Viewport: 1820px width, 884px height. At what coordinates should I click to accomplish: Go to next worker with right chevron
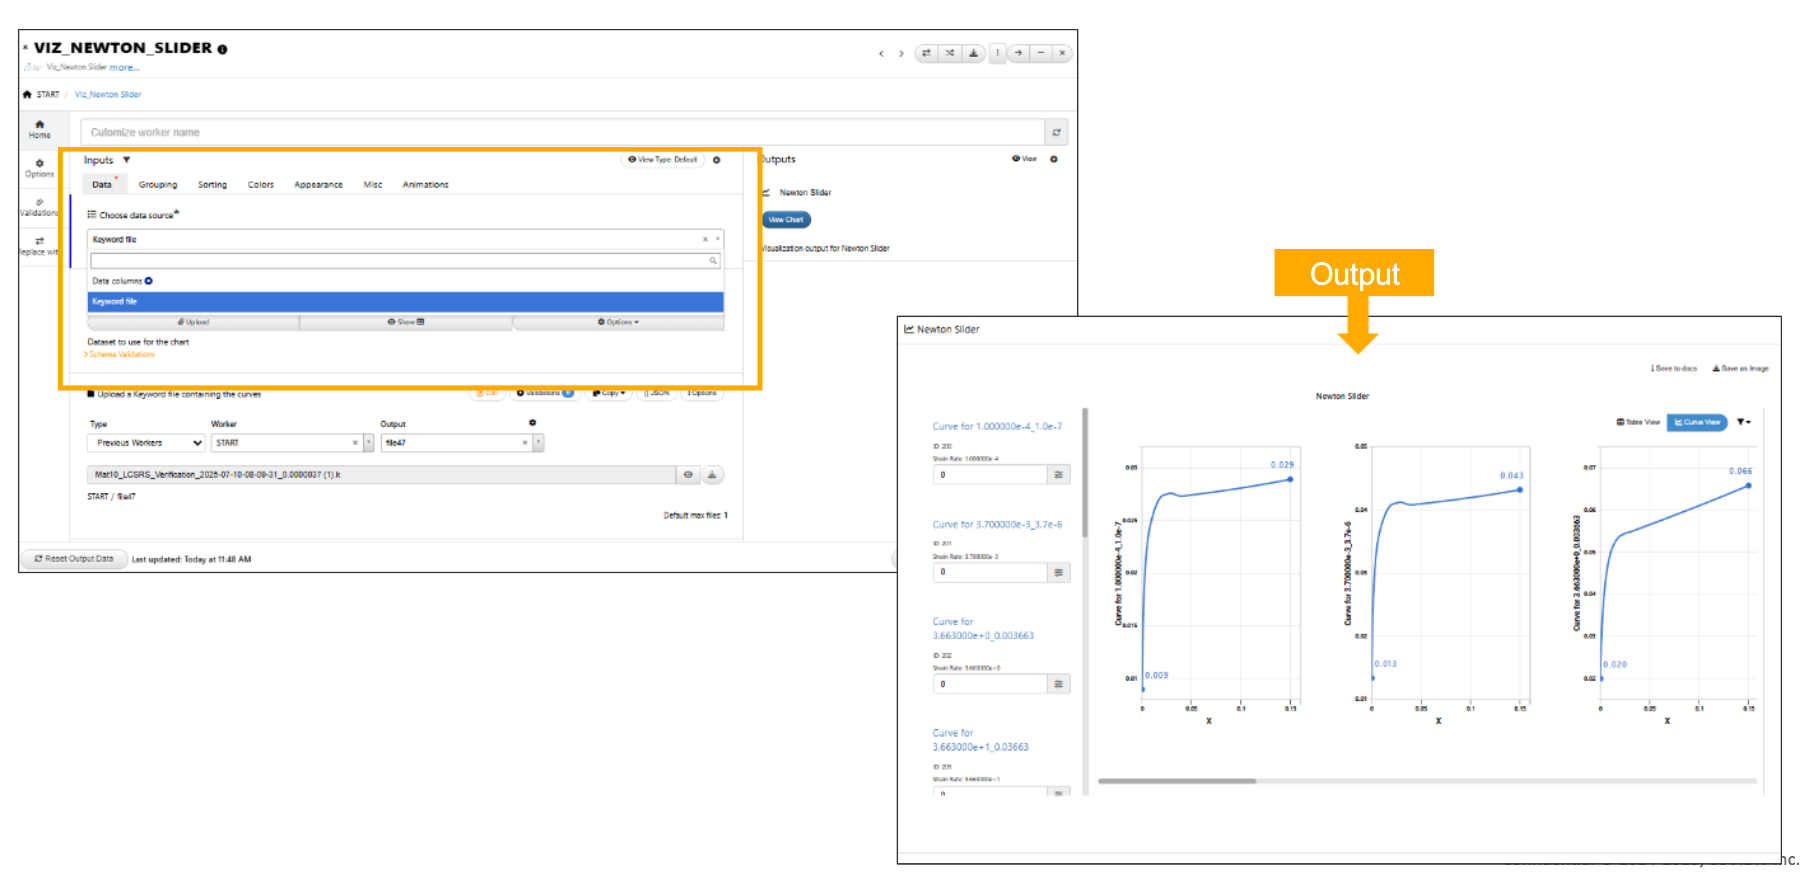coord(901,54)
